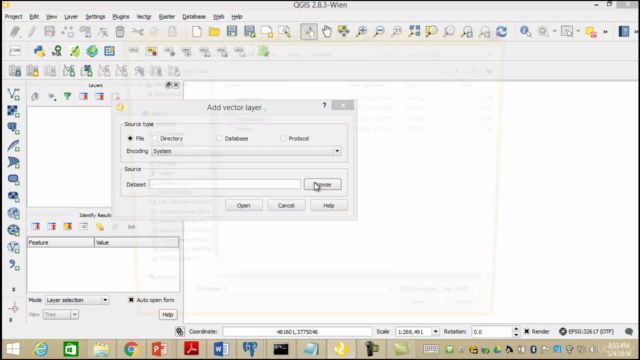Click the Open Project folder icon
The width and height of the screenshot is (640, 360).
click(x=214, y=31)
